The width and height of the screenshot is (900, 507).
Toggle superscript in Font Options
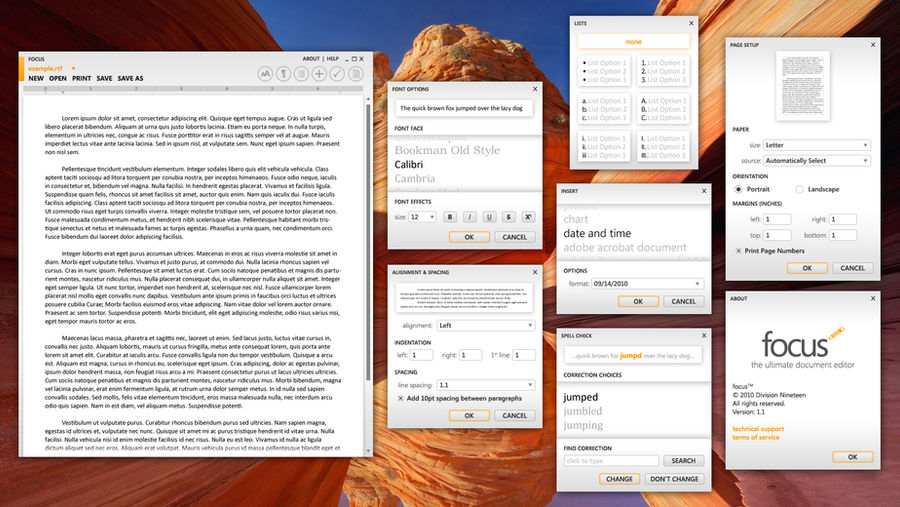pyautogui.click(x=528, y=217)
